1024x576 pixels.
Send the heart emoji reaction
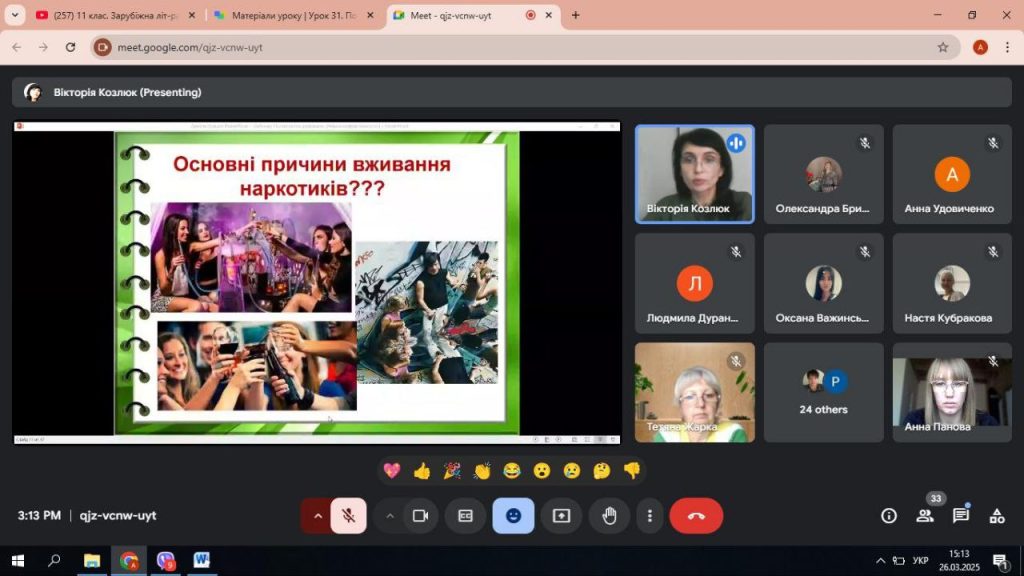point(392,470)
